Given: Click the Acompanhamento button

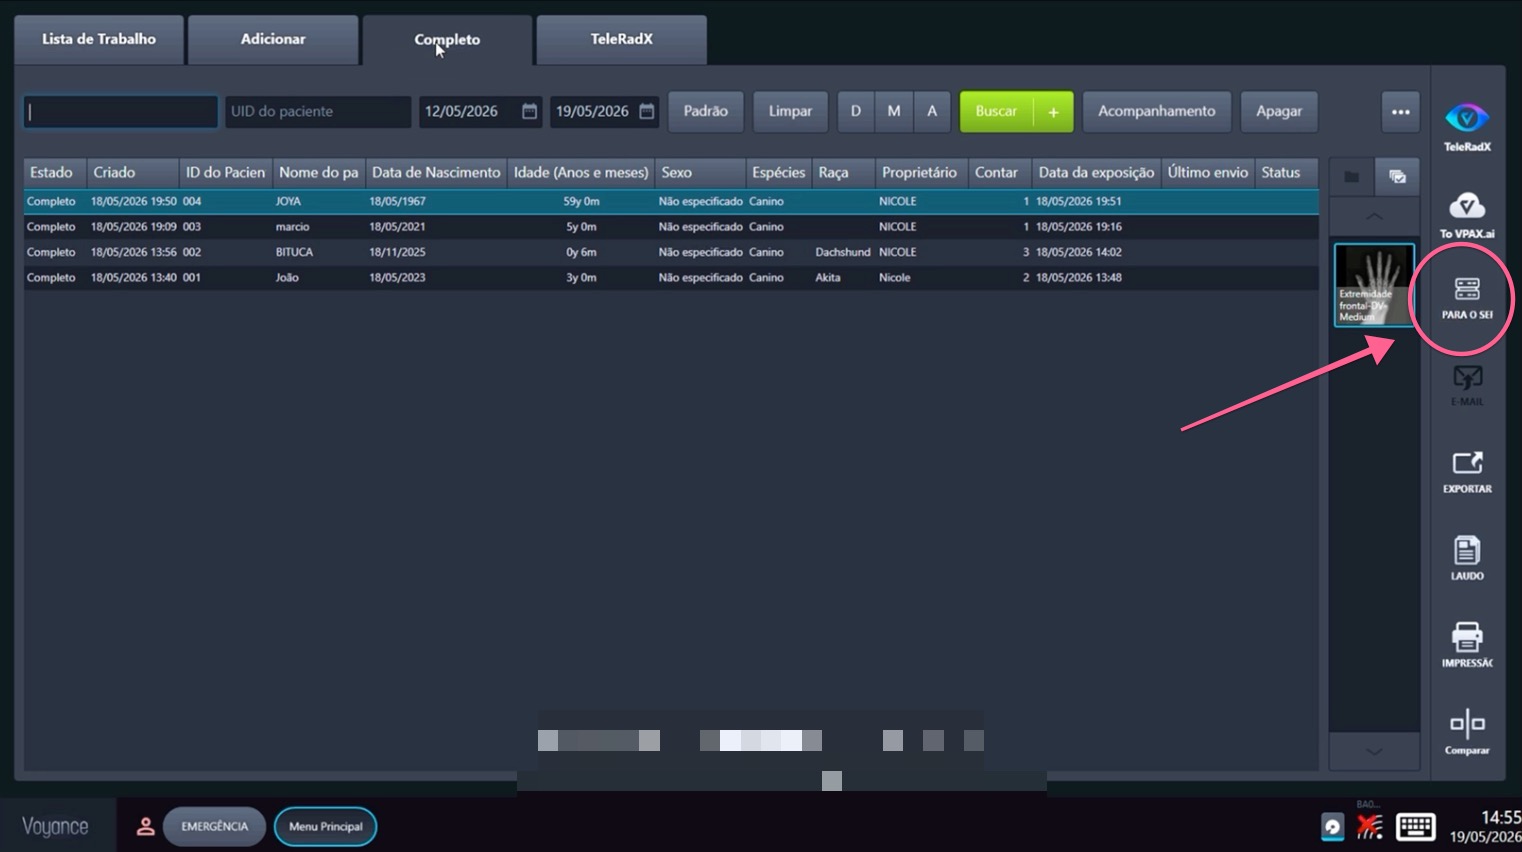Looking at the screenshot, I should click(1157, 112).
